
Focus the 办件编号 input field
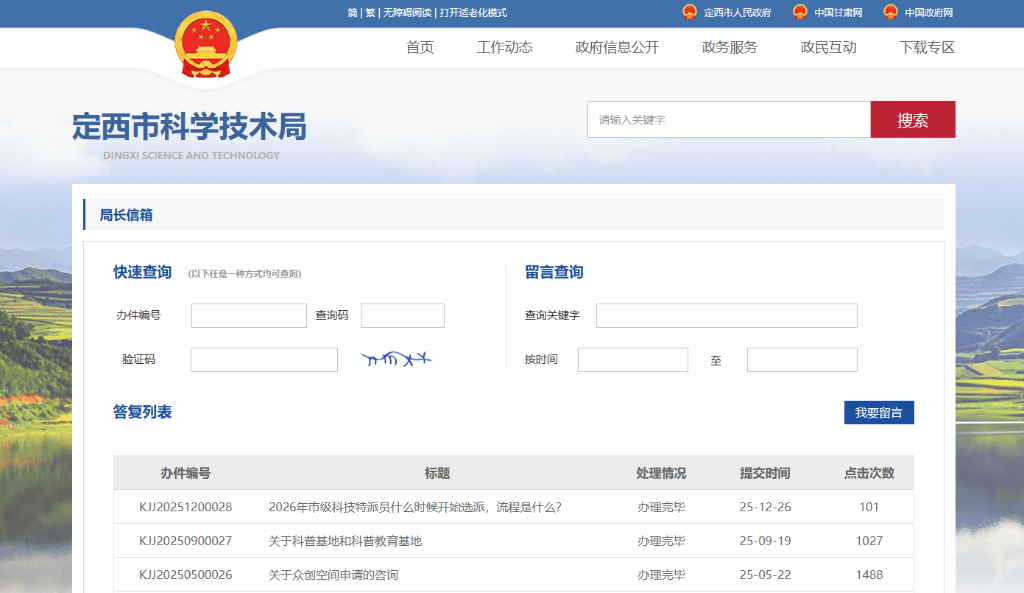tap(248, 316)
